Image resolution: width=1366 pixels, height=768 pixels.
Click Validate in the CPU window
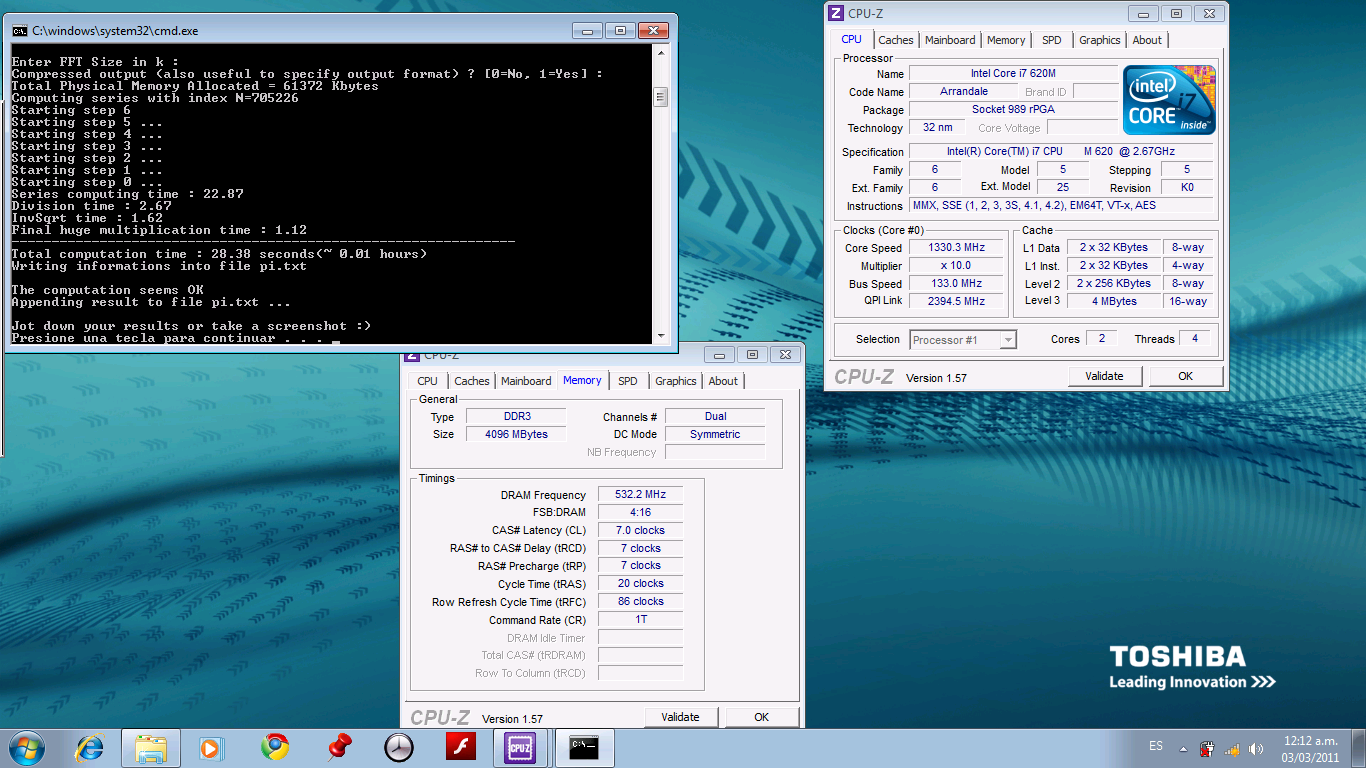click(1104, 376)
